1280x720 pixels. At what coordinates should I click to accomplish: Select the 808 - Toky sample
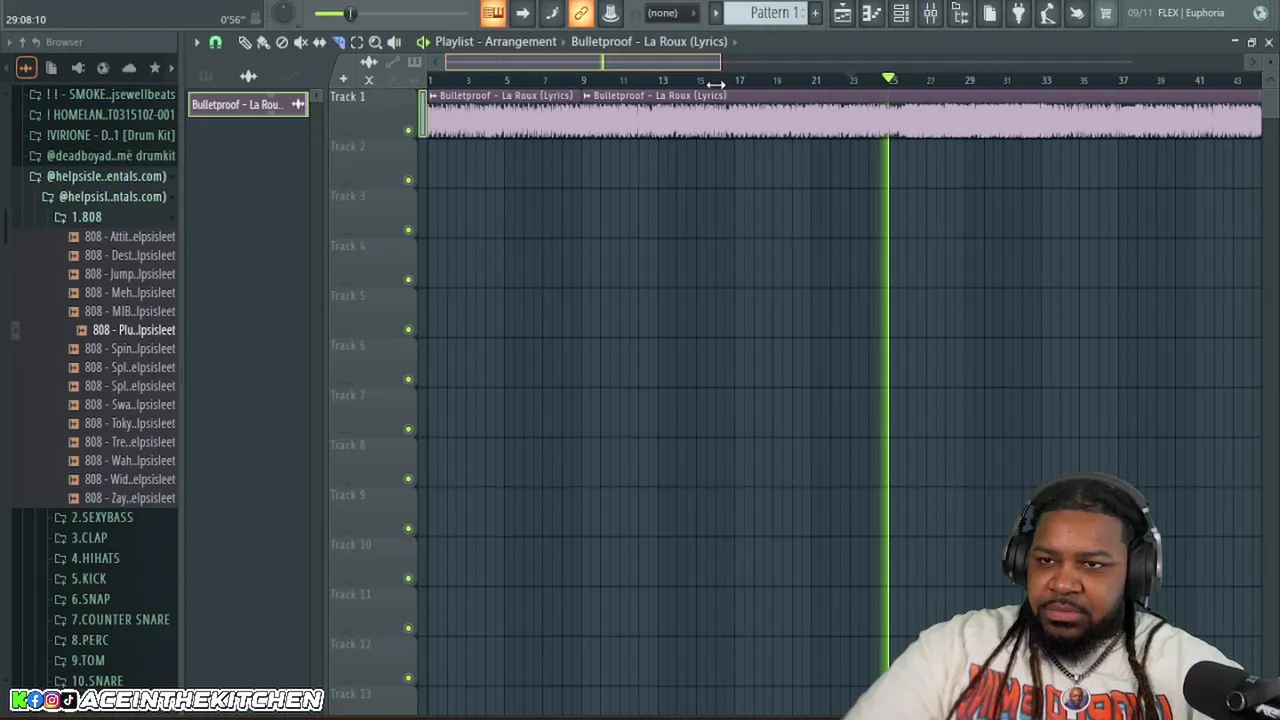coord(122,423)
